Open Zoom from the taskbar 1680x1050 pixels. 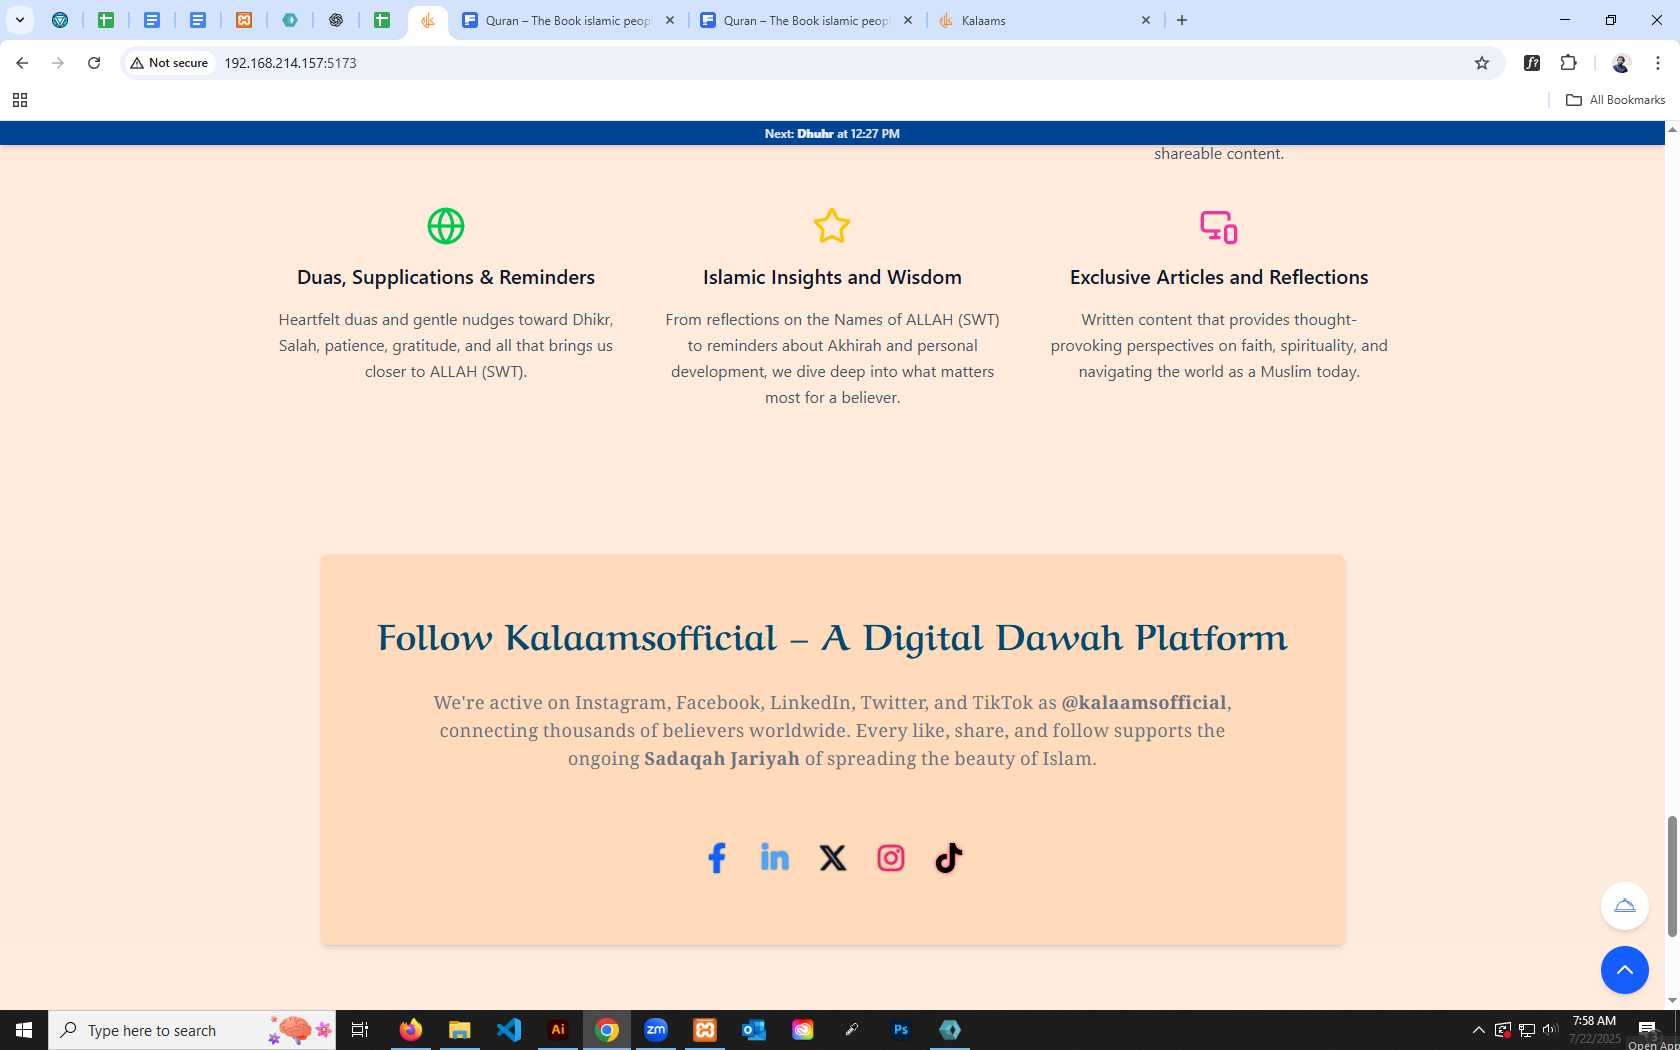tap(656, 1030)
